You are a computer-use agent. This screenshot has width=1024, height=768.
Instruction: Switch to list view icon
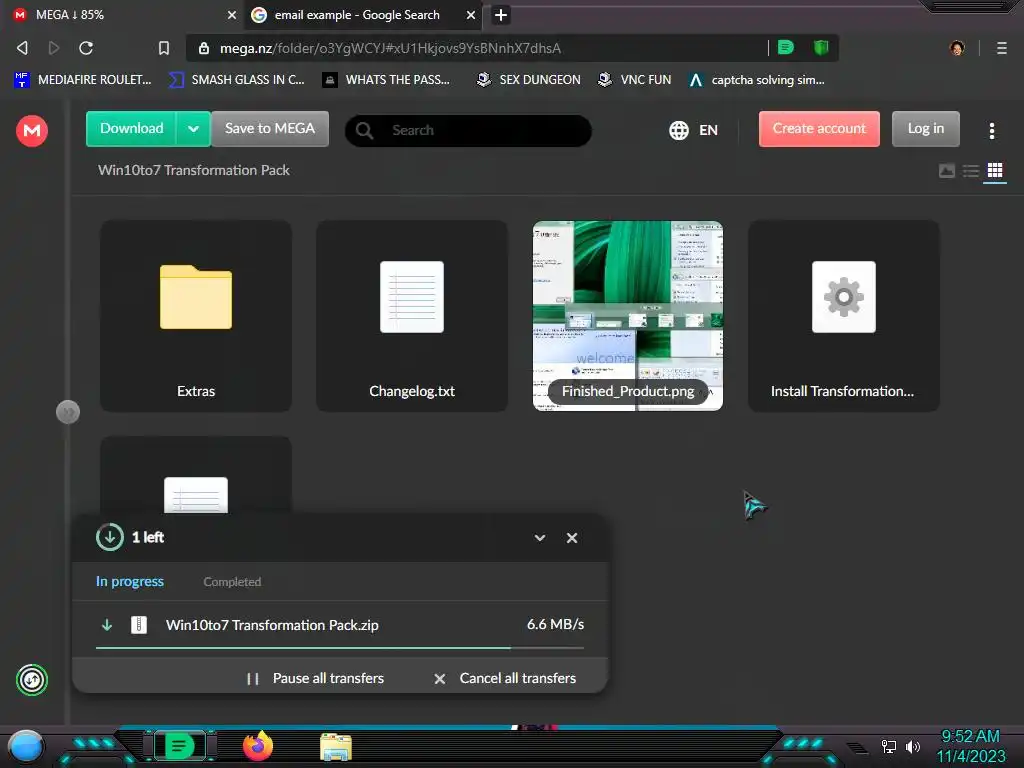tap(970, 170)
